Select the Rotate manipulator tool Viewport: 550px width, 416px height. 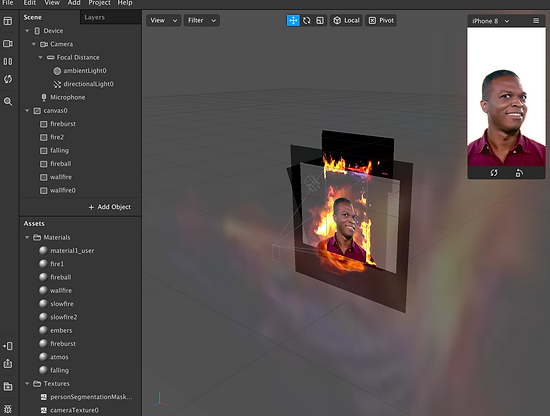(x=307, y=20)
